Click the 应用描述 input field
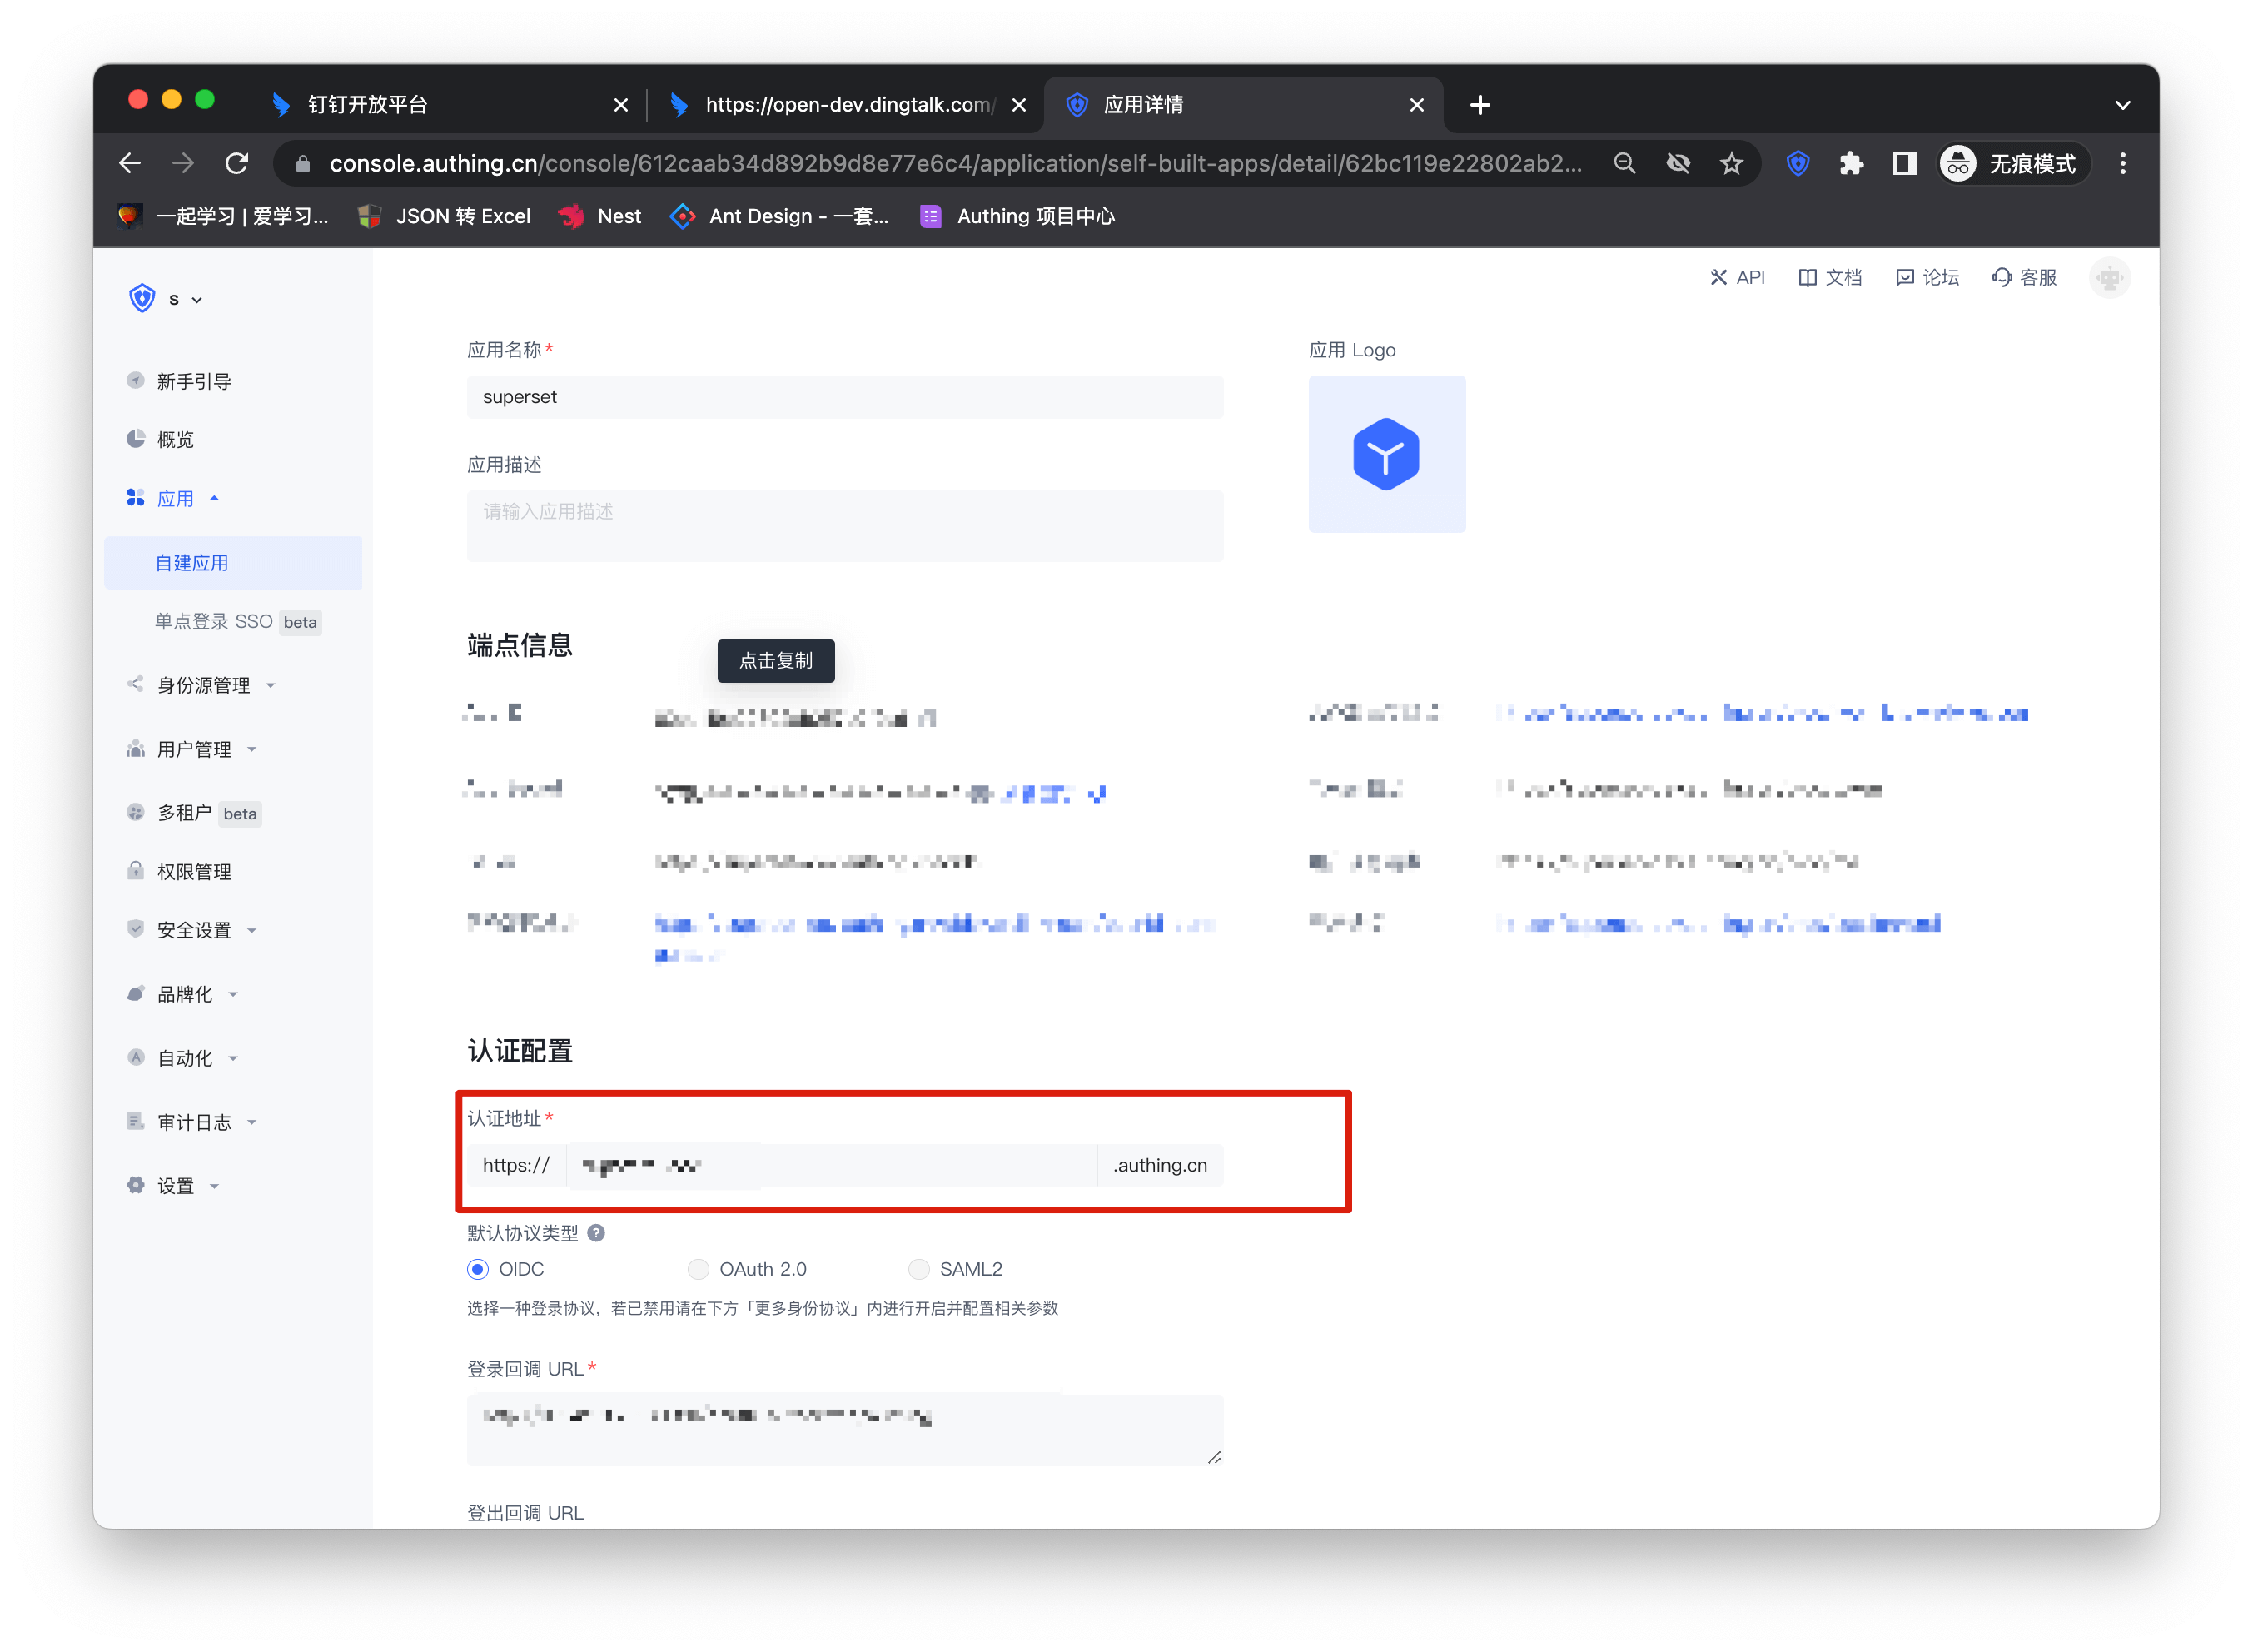Viewport: 2253px width, 1652px height. [845, 525]
